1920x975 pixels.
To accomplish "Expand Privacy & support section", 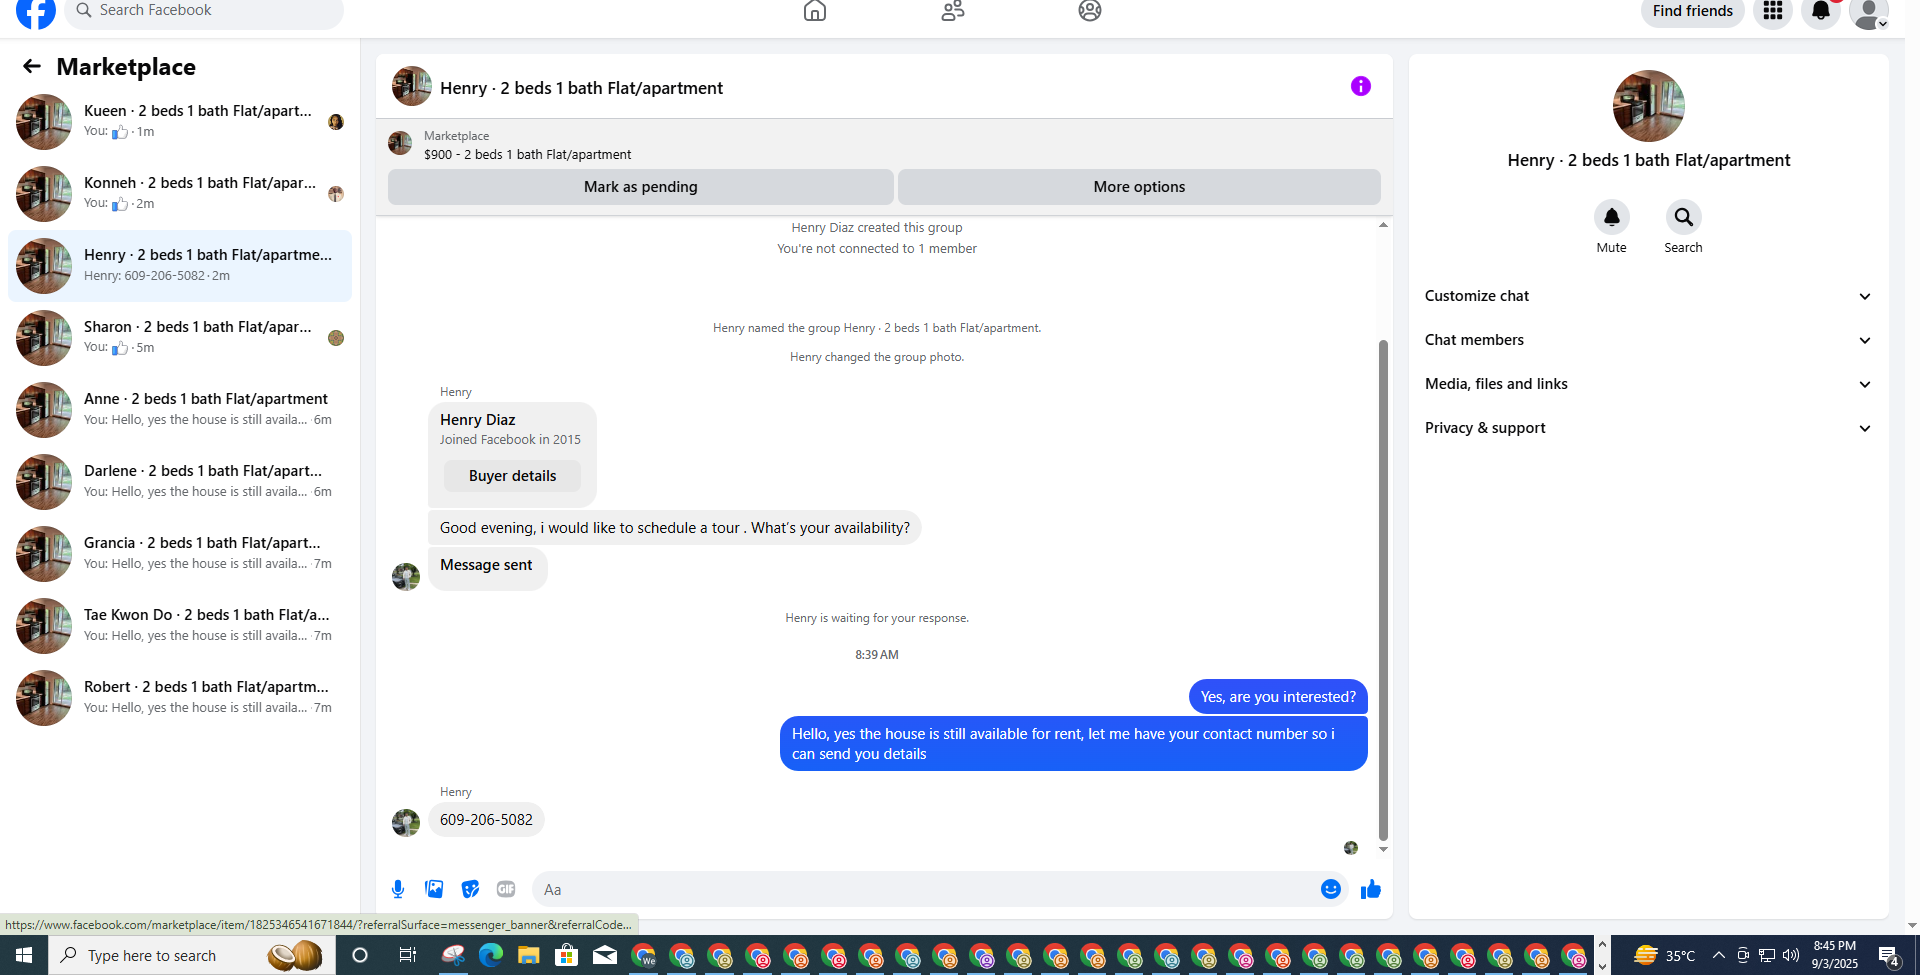I will click(x=1649, y=428).
